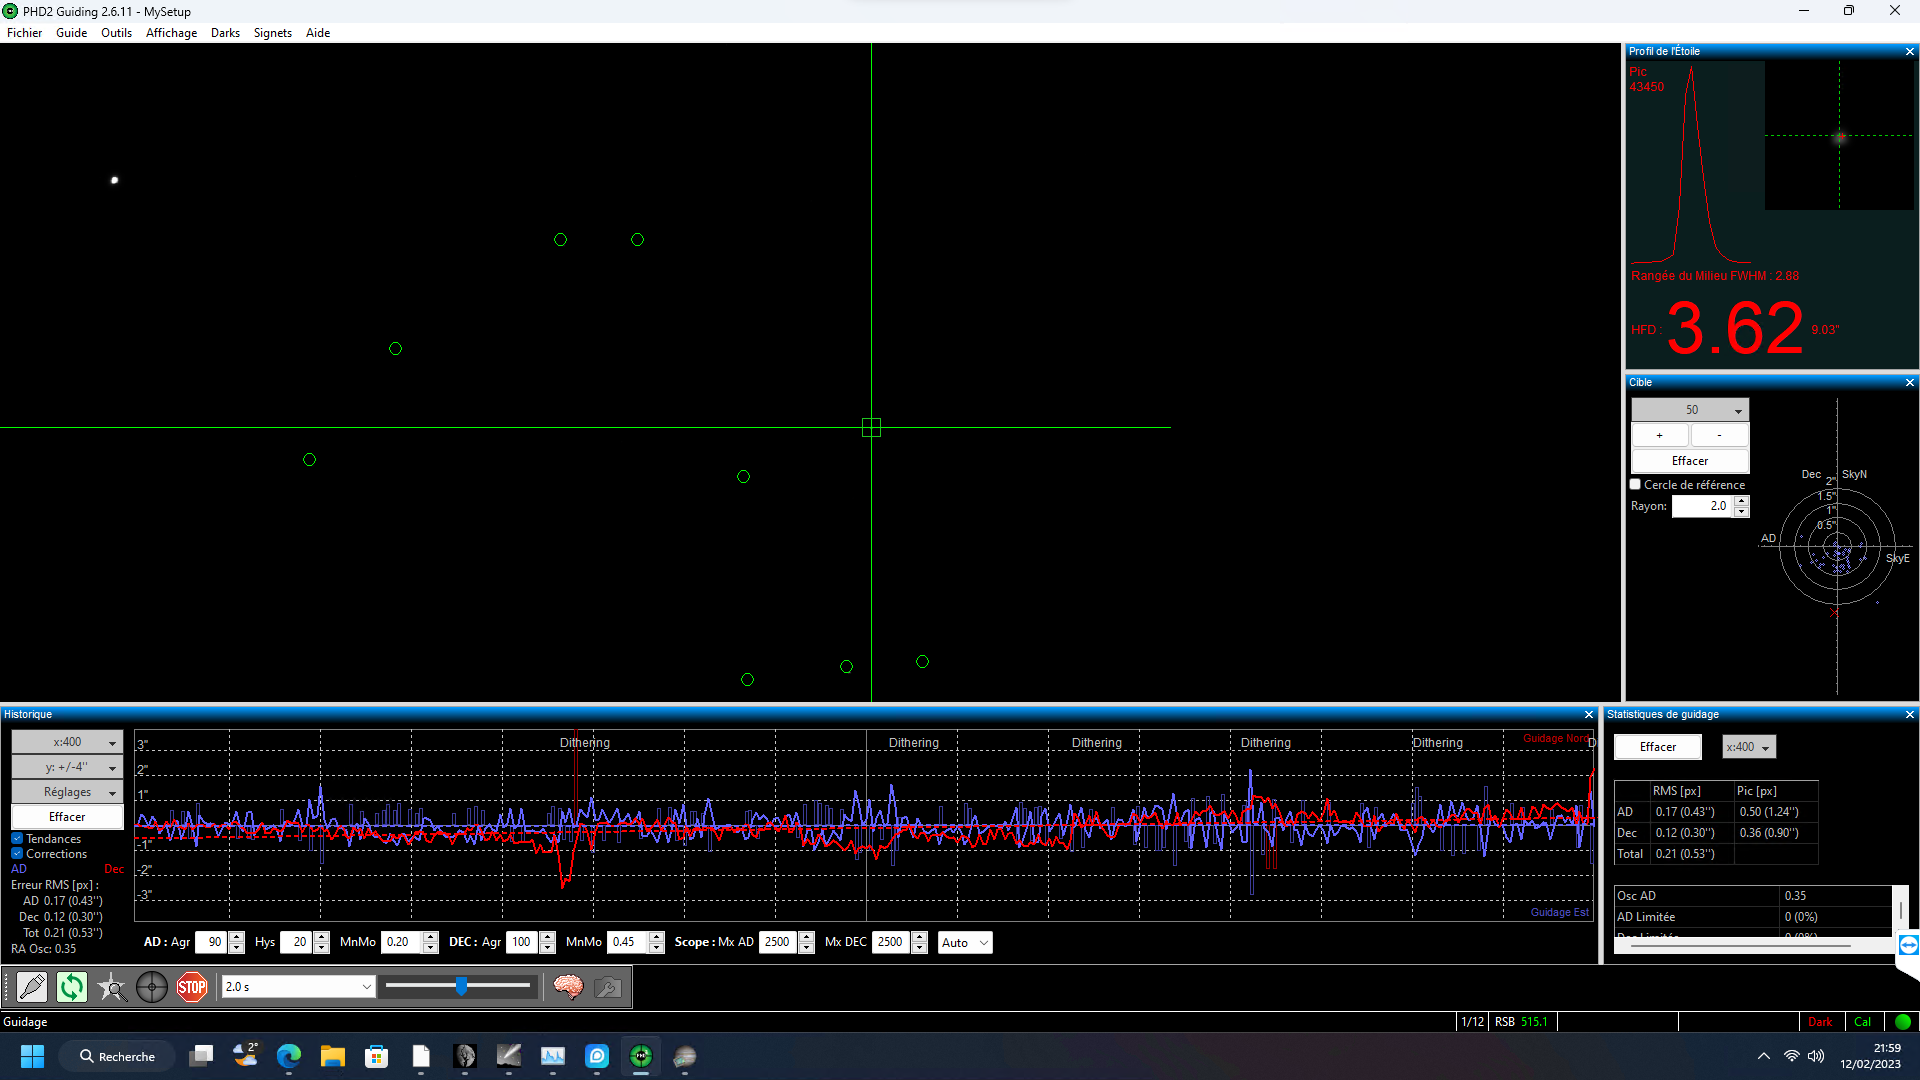Click the plus zoom button in Cible
Image resolution: width=1920 pixels, height=1080 pixels.
[x=1660, y=435]
